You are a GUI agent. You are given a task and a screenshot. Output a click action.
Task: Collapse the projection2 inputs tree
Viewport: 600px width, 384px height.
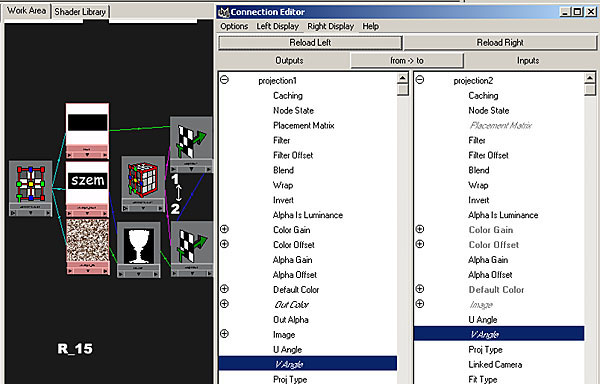[x=420, y=80]
